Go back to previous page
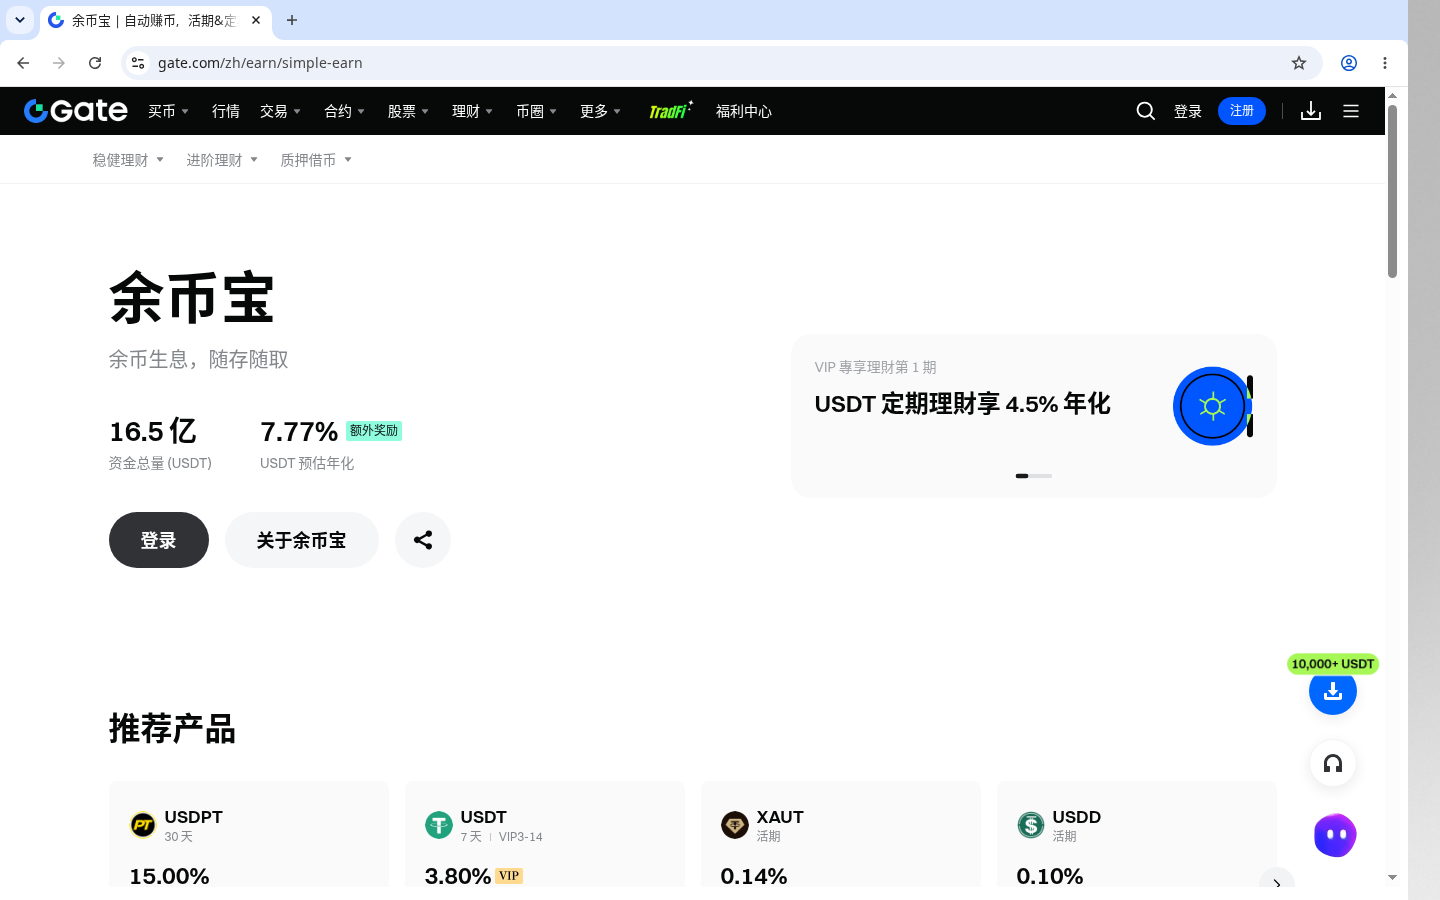The image size is (1440, 900). [x=23, y=63]
